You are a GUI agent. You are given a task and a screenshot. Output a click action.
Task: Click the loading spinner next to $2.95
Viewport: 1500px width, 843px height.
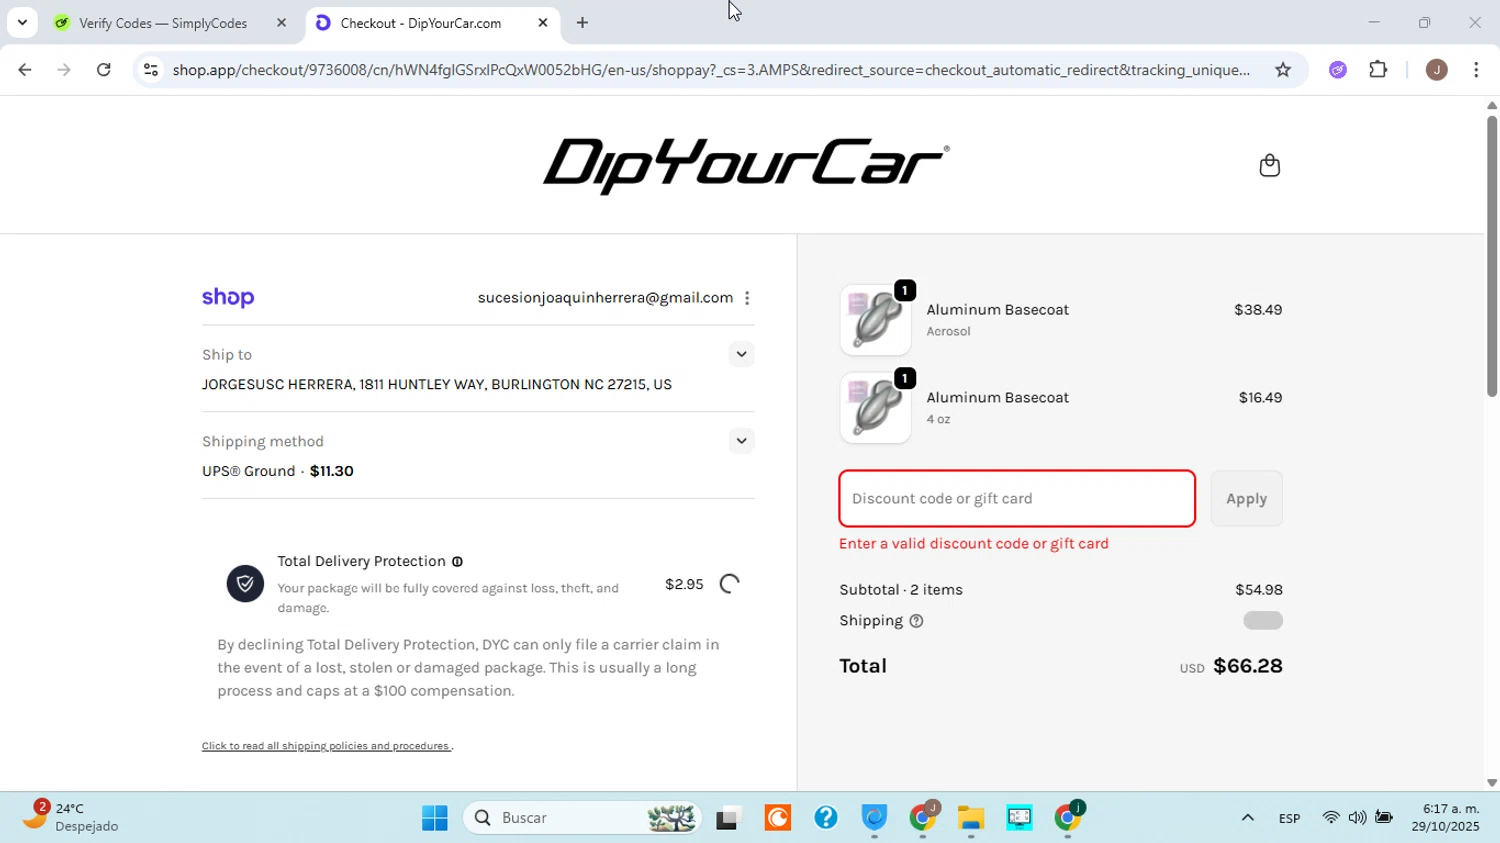coord(730,584)
